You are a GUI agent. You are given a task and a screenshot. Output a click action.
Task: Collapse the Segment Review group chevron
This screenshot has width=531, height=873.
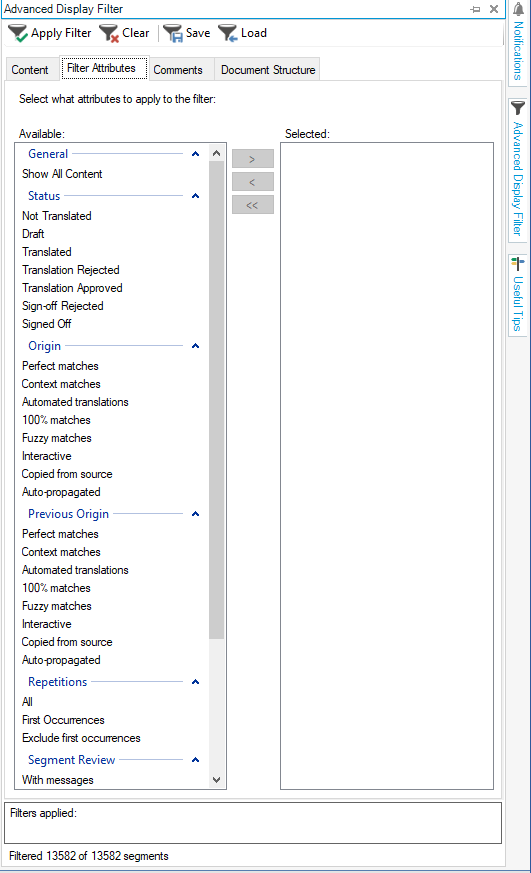coord(195,760)
